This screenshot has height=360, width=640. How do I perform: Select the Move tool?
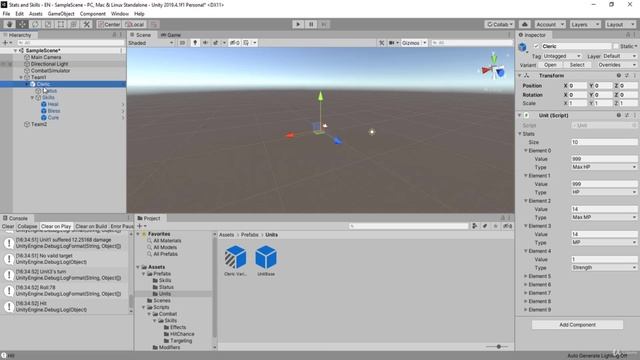(x=22, y=24)
